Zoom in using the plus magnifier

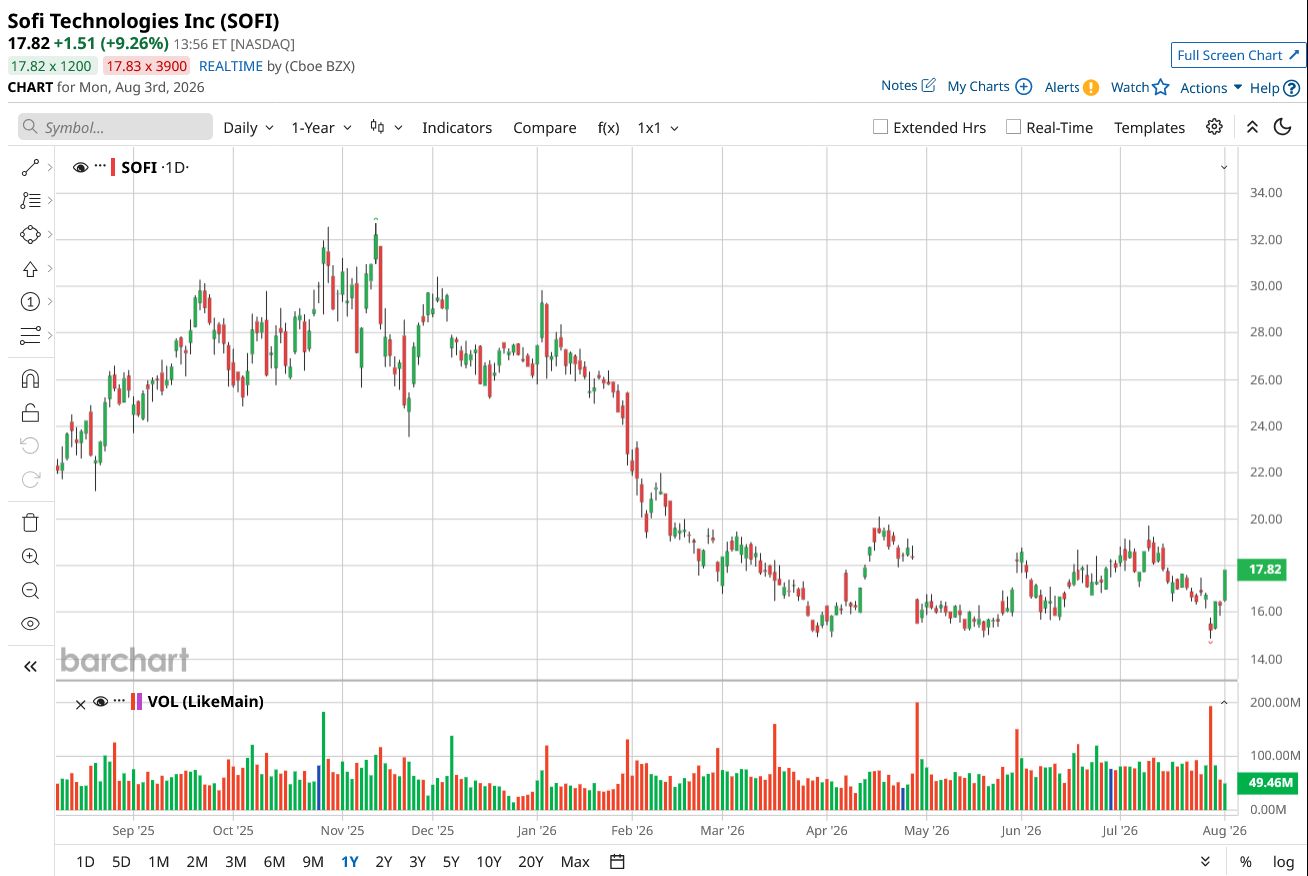pos(30,557)
